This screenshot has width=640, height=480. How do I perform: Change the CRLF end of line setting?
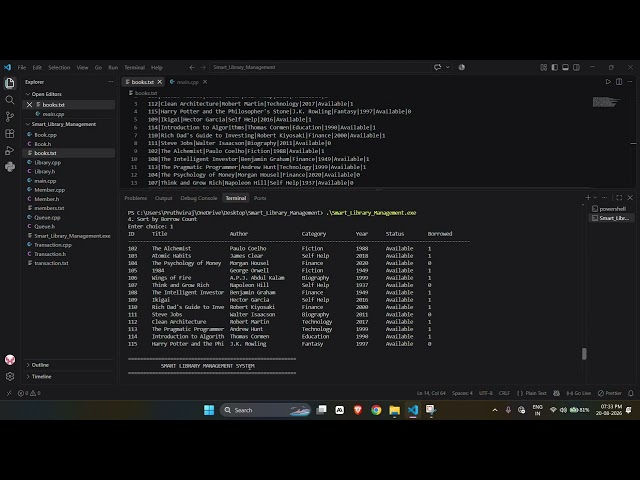pos(504,393)
